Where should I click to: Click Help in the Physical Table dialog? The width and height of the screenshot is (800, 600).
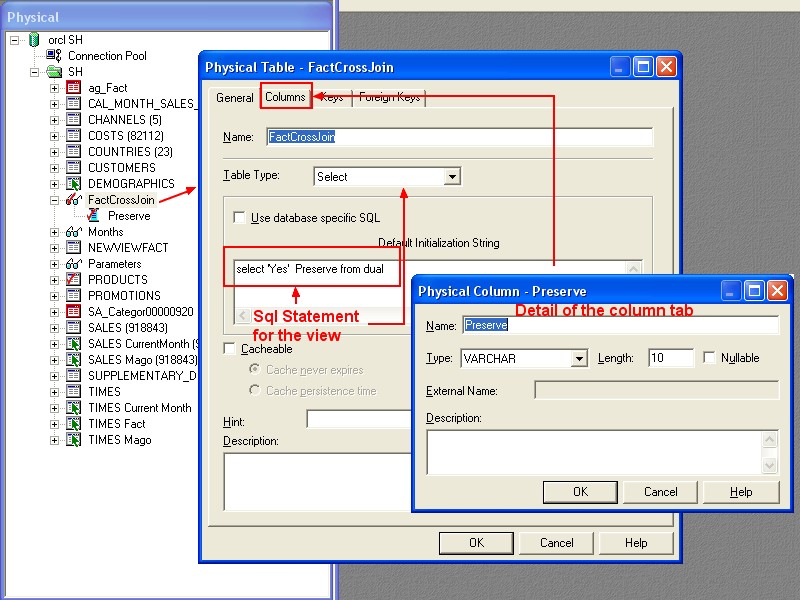636,542
